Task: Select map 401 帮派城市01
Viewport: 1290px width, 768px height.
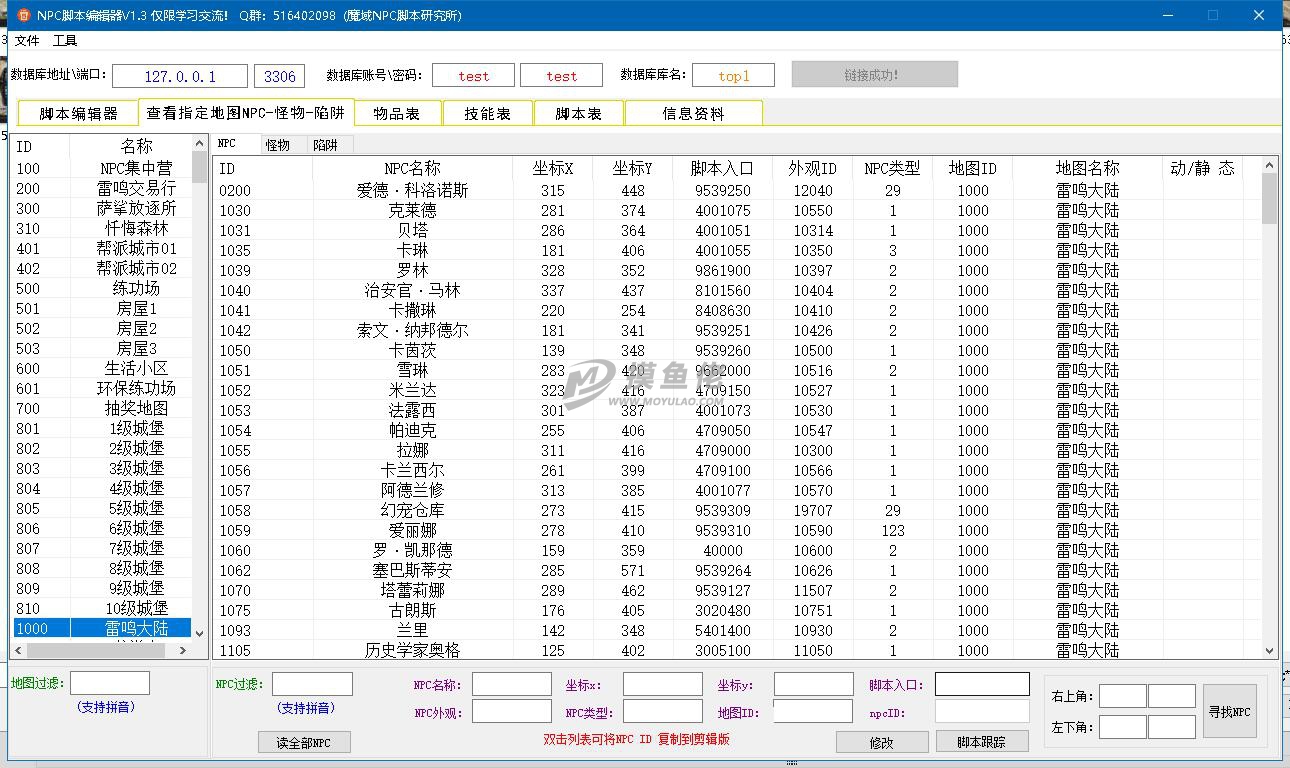Action: coord(102,249)
